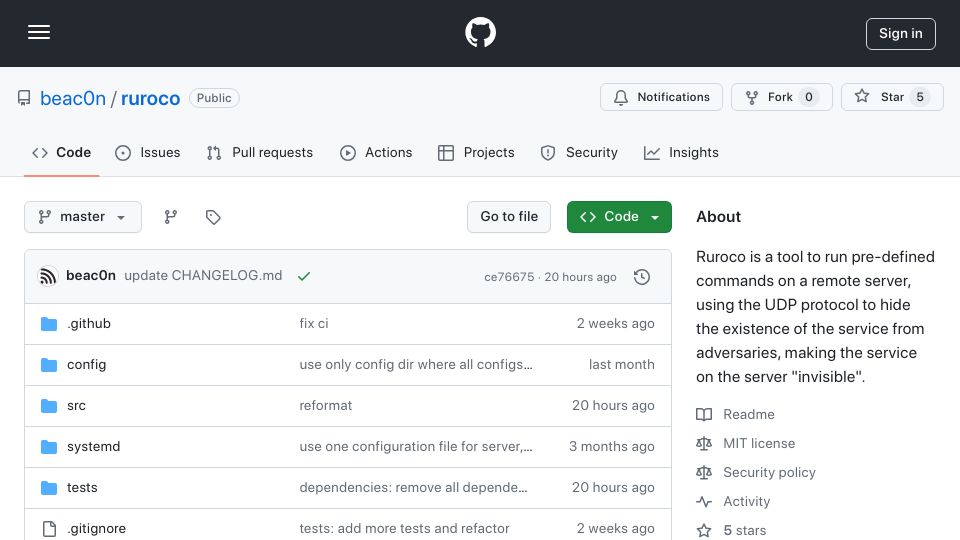Open the .gitignore file

(96, 528)
